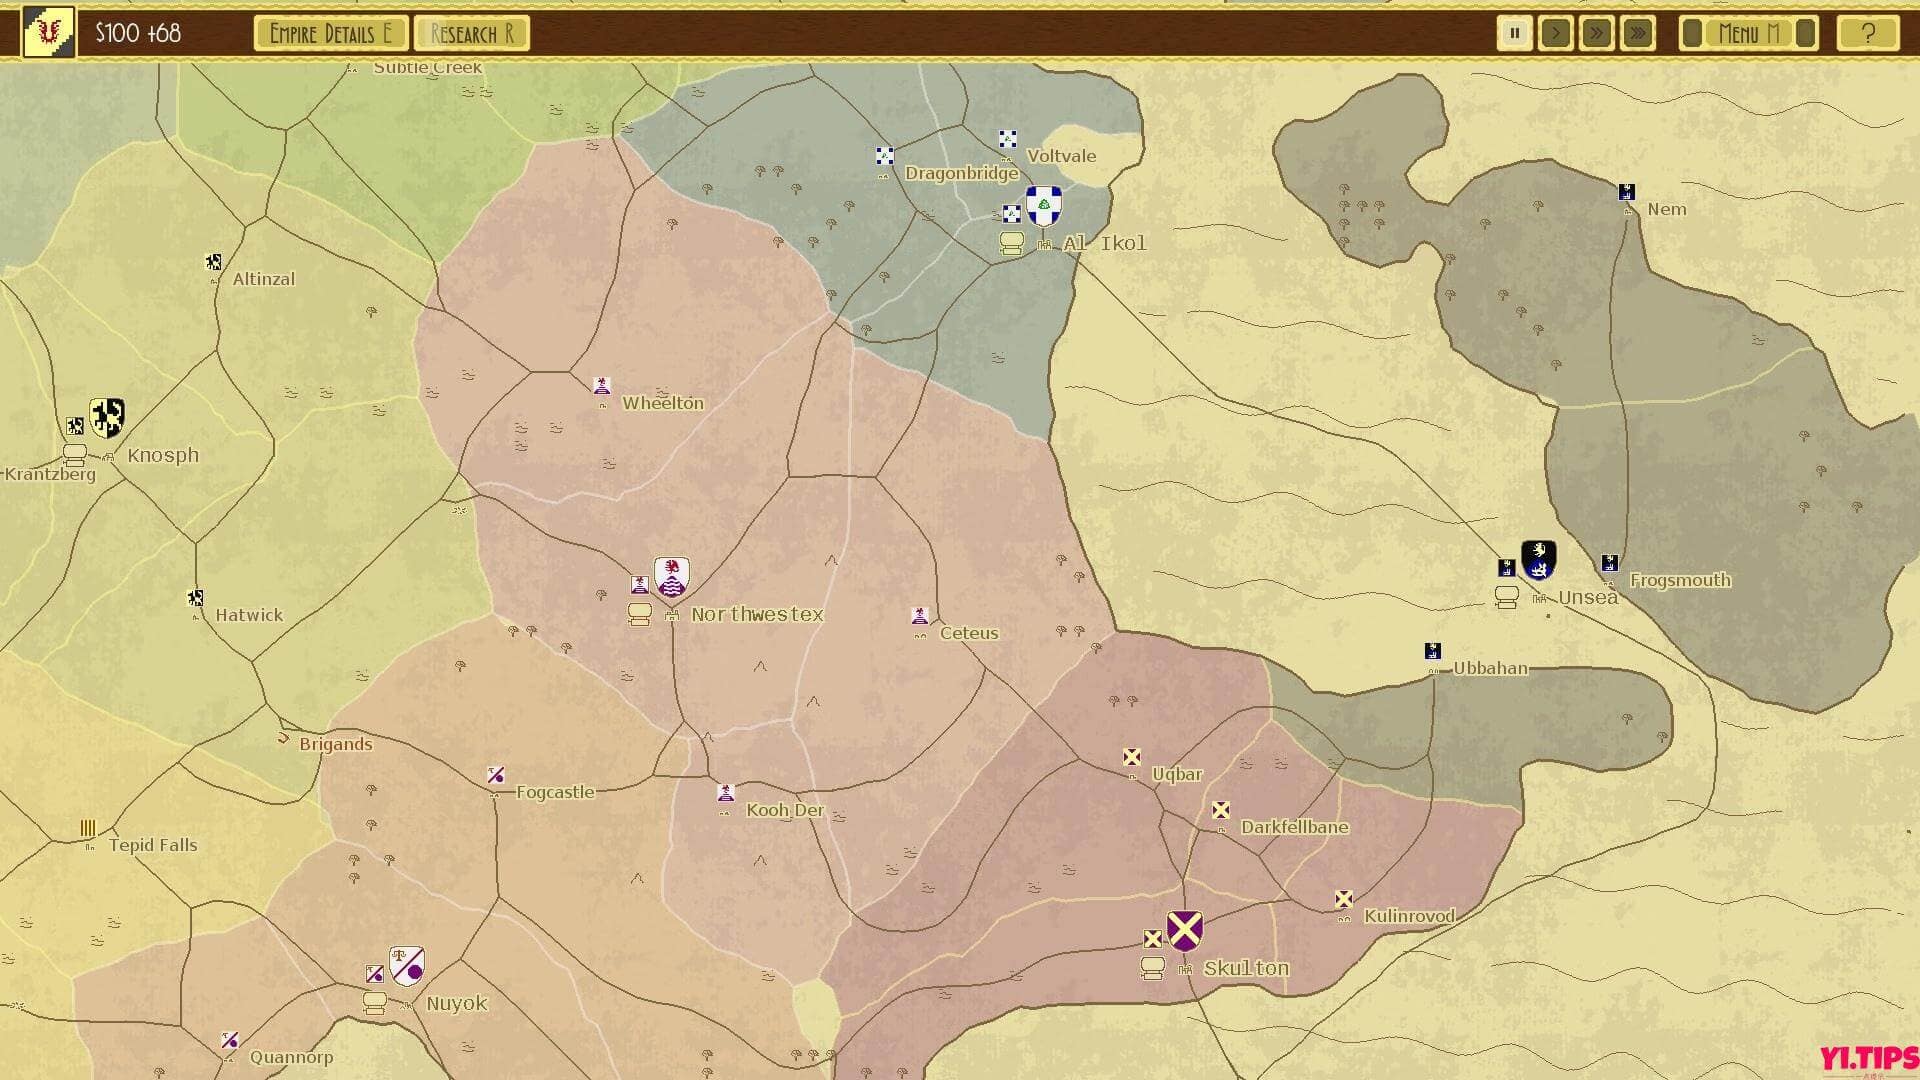
Task: Click the treasury amount $100 +68
Action: click(138, 33)
